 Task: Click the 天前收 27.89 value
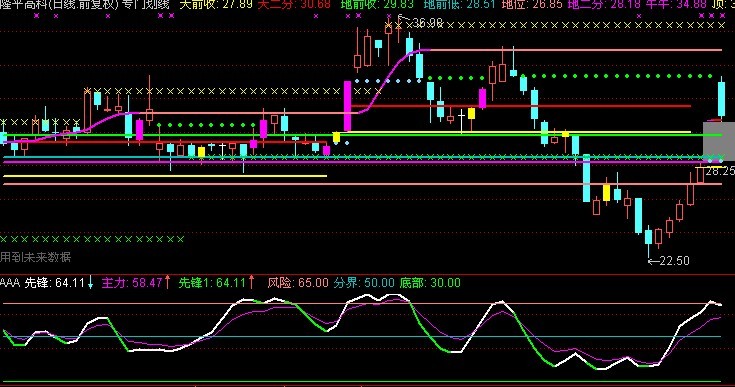point(216,5)
